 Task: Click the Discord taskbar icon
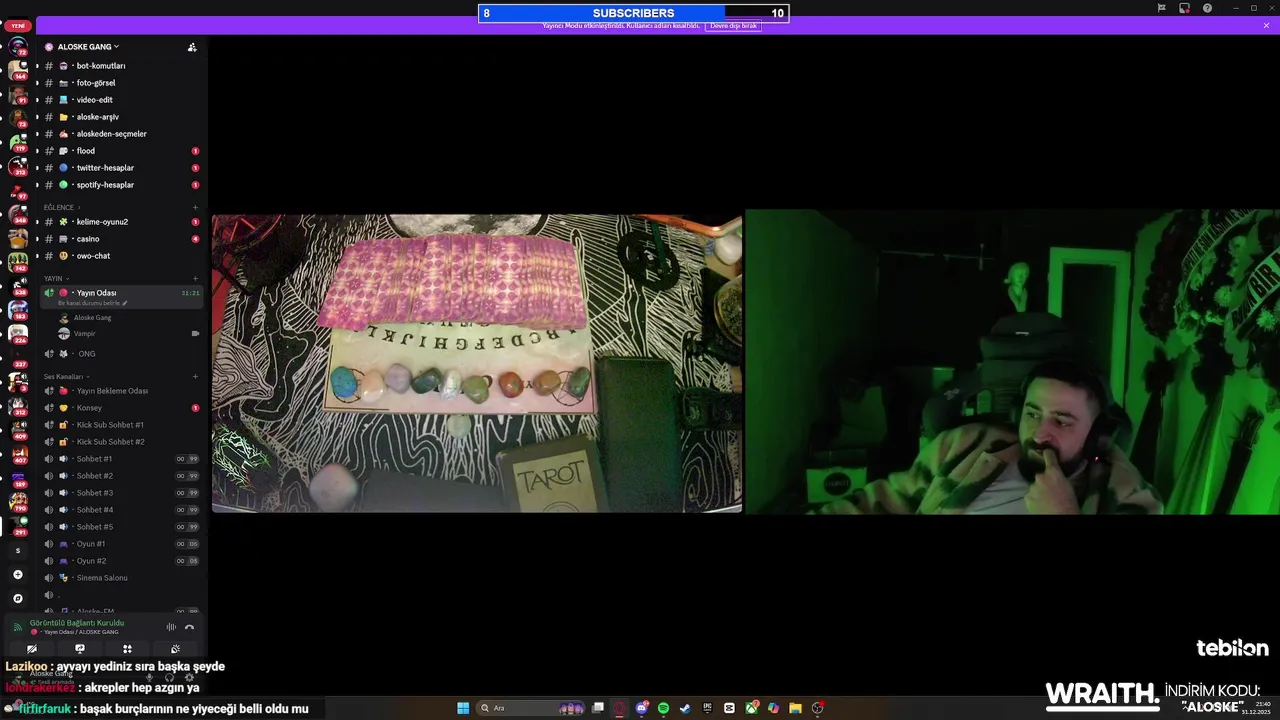[x=641, y=708]
